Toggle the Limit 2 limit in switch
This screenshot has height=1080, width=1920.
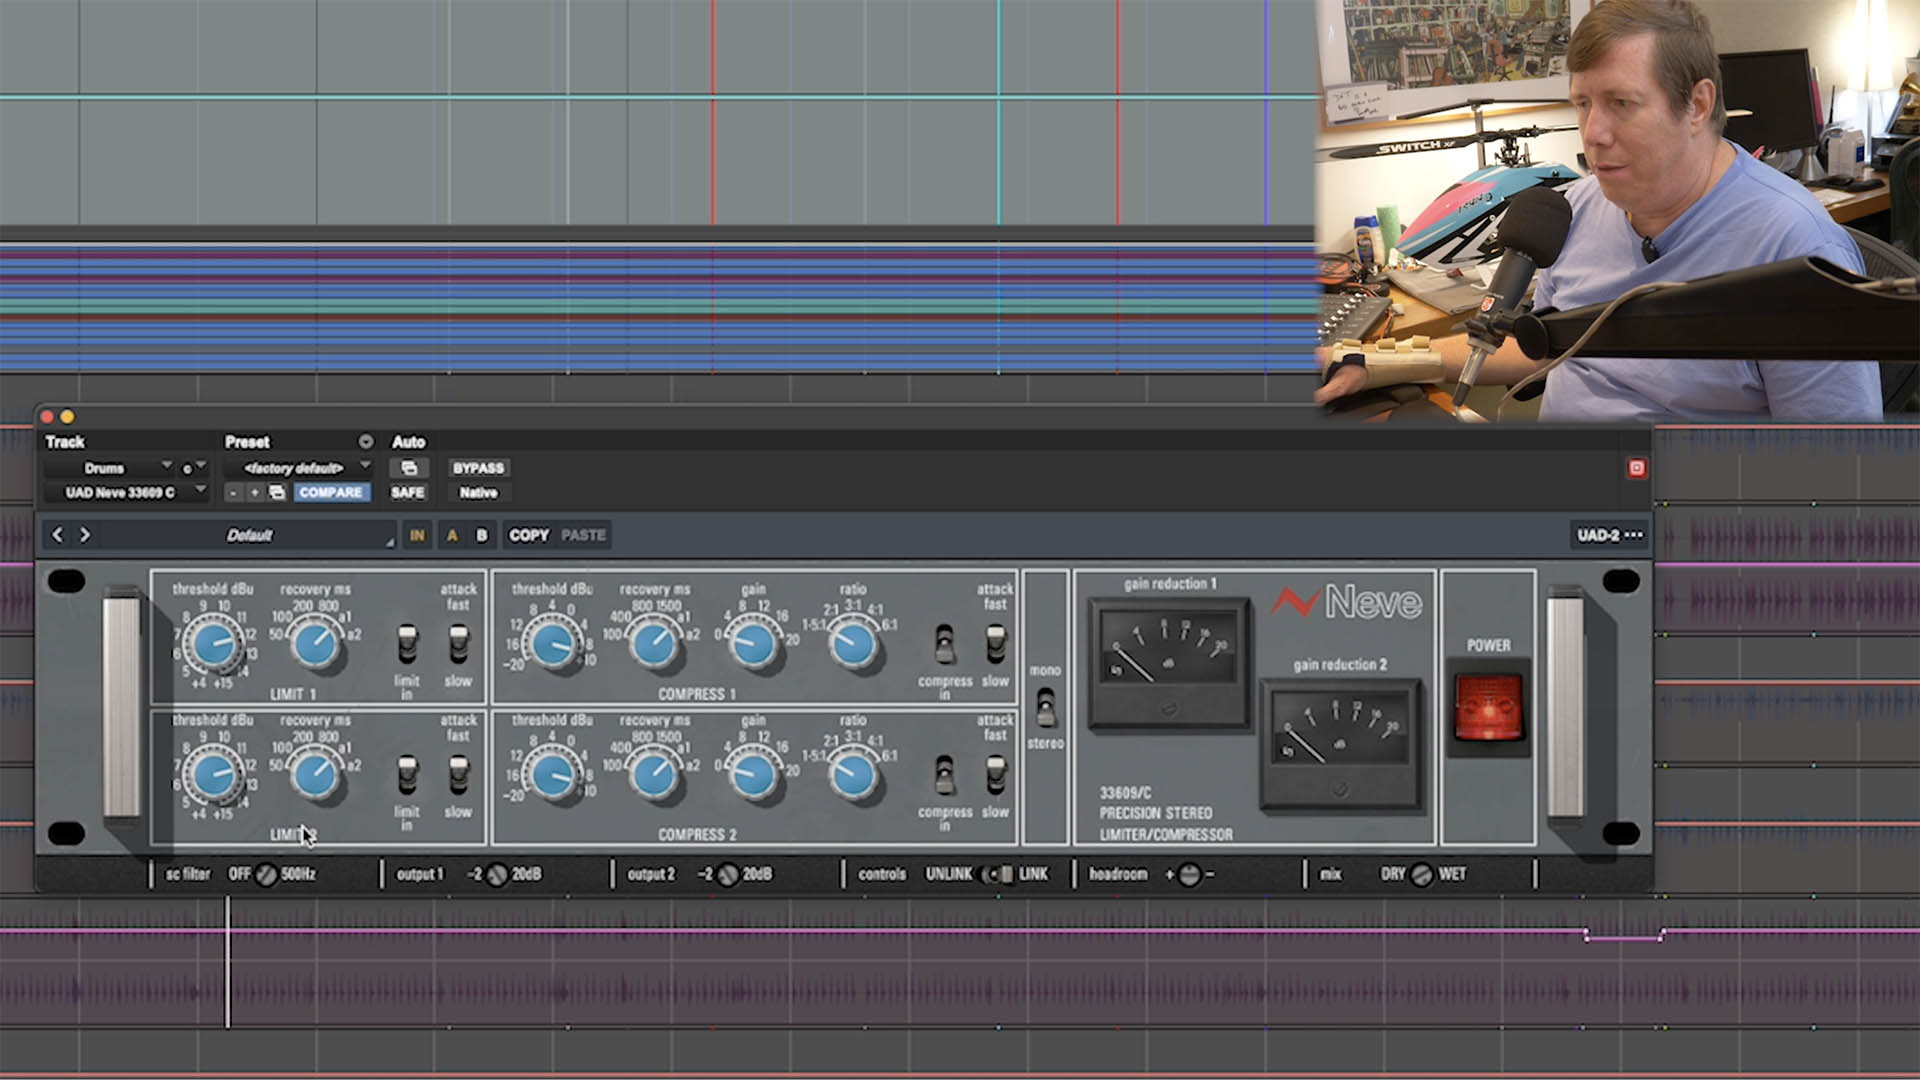pos(407,776)
